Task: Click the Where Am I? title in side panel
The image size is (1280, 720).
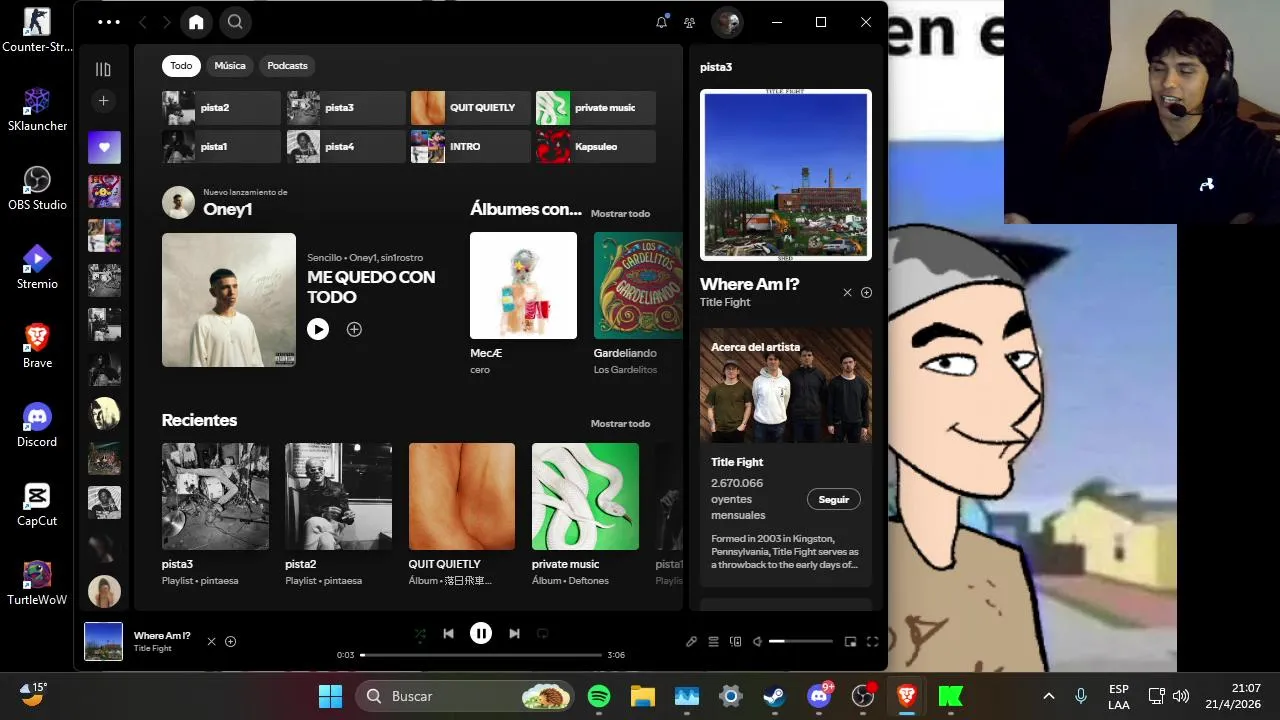Action: click(x=749, y=284)
